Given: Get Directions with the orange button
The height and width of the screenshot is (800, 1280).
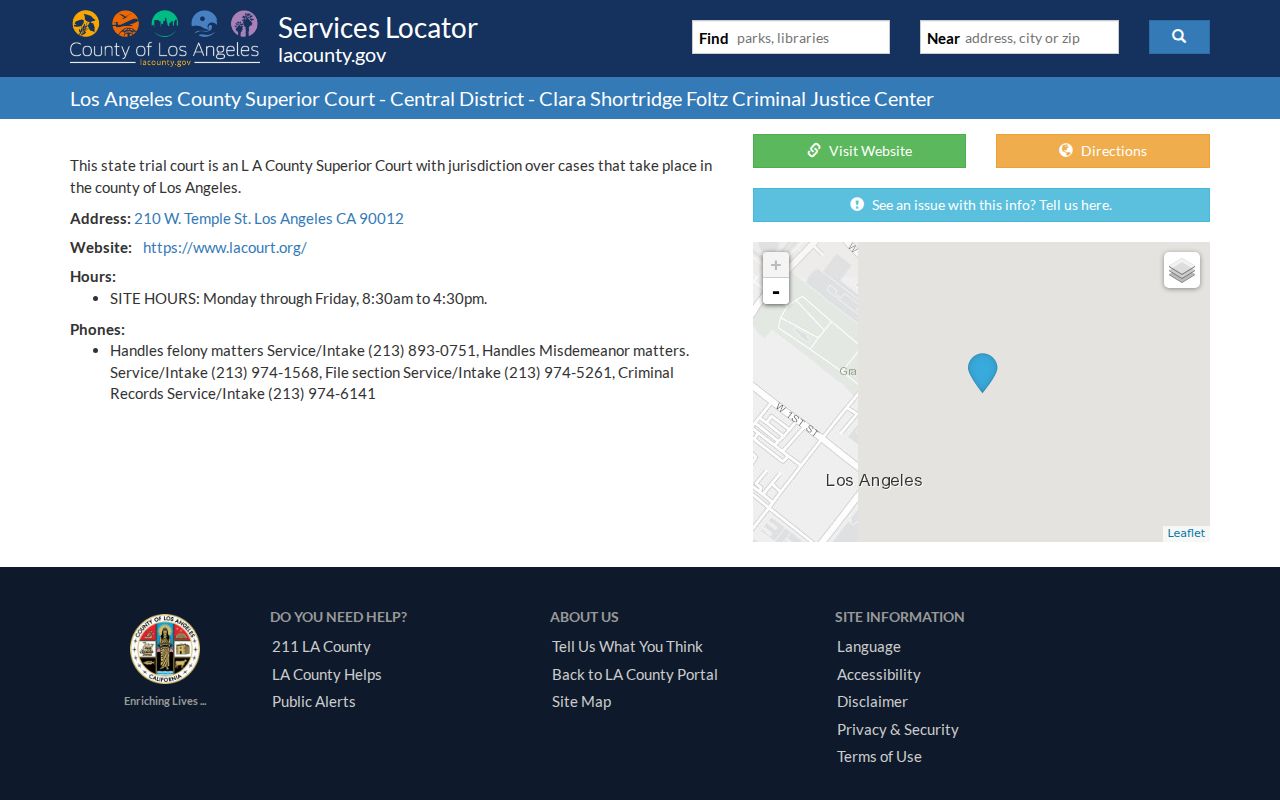Looking at the screenshot, I should (1103, 151).
